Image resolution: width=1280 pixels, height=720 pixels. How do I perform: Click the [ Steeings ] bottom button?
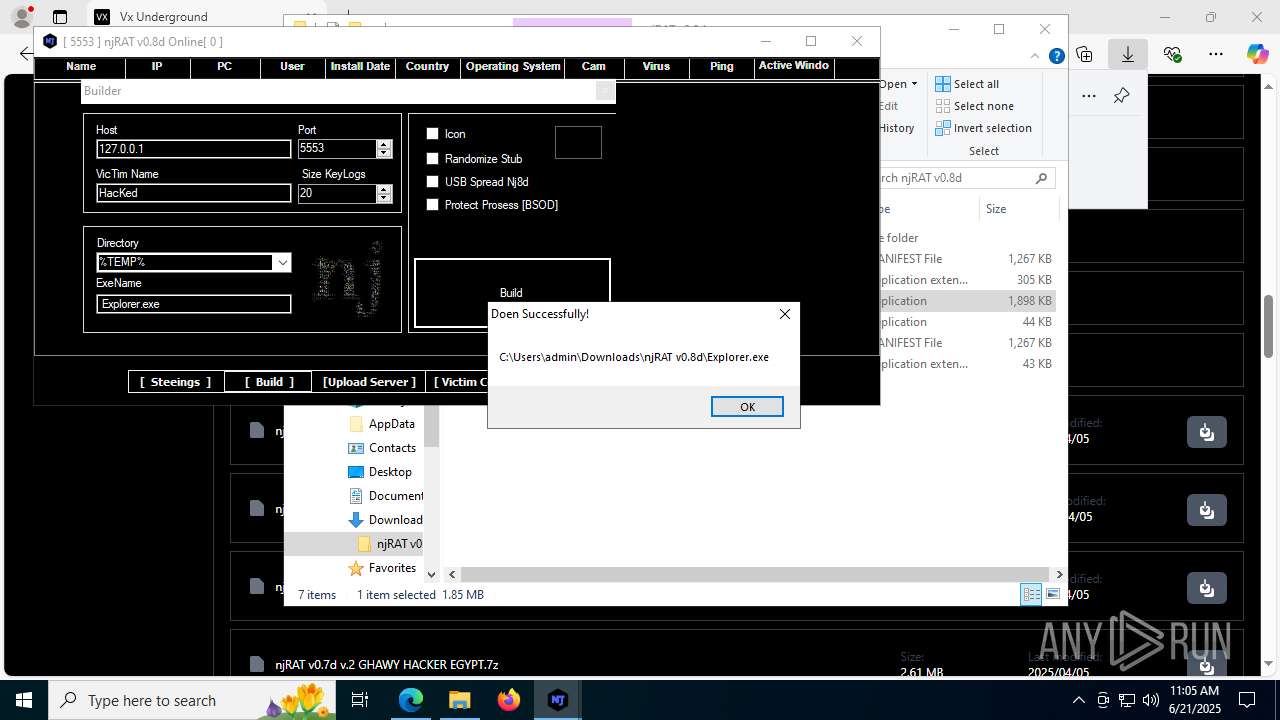[175, 382]
